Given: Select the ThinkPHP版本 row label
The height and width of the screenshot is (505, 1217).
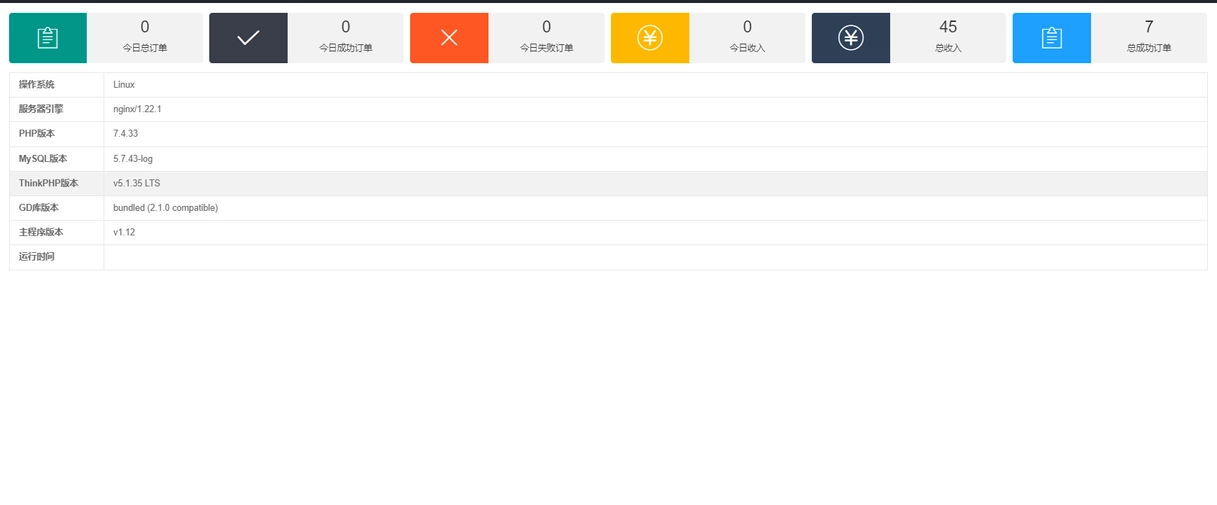Looking at the screenshot, I should [x=48, y=183].
